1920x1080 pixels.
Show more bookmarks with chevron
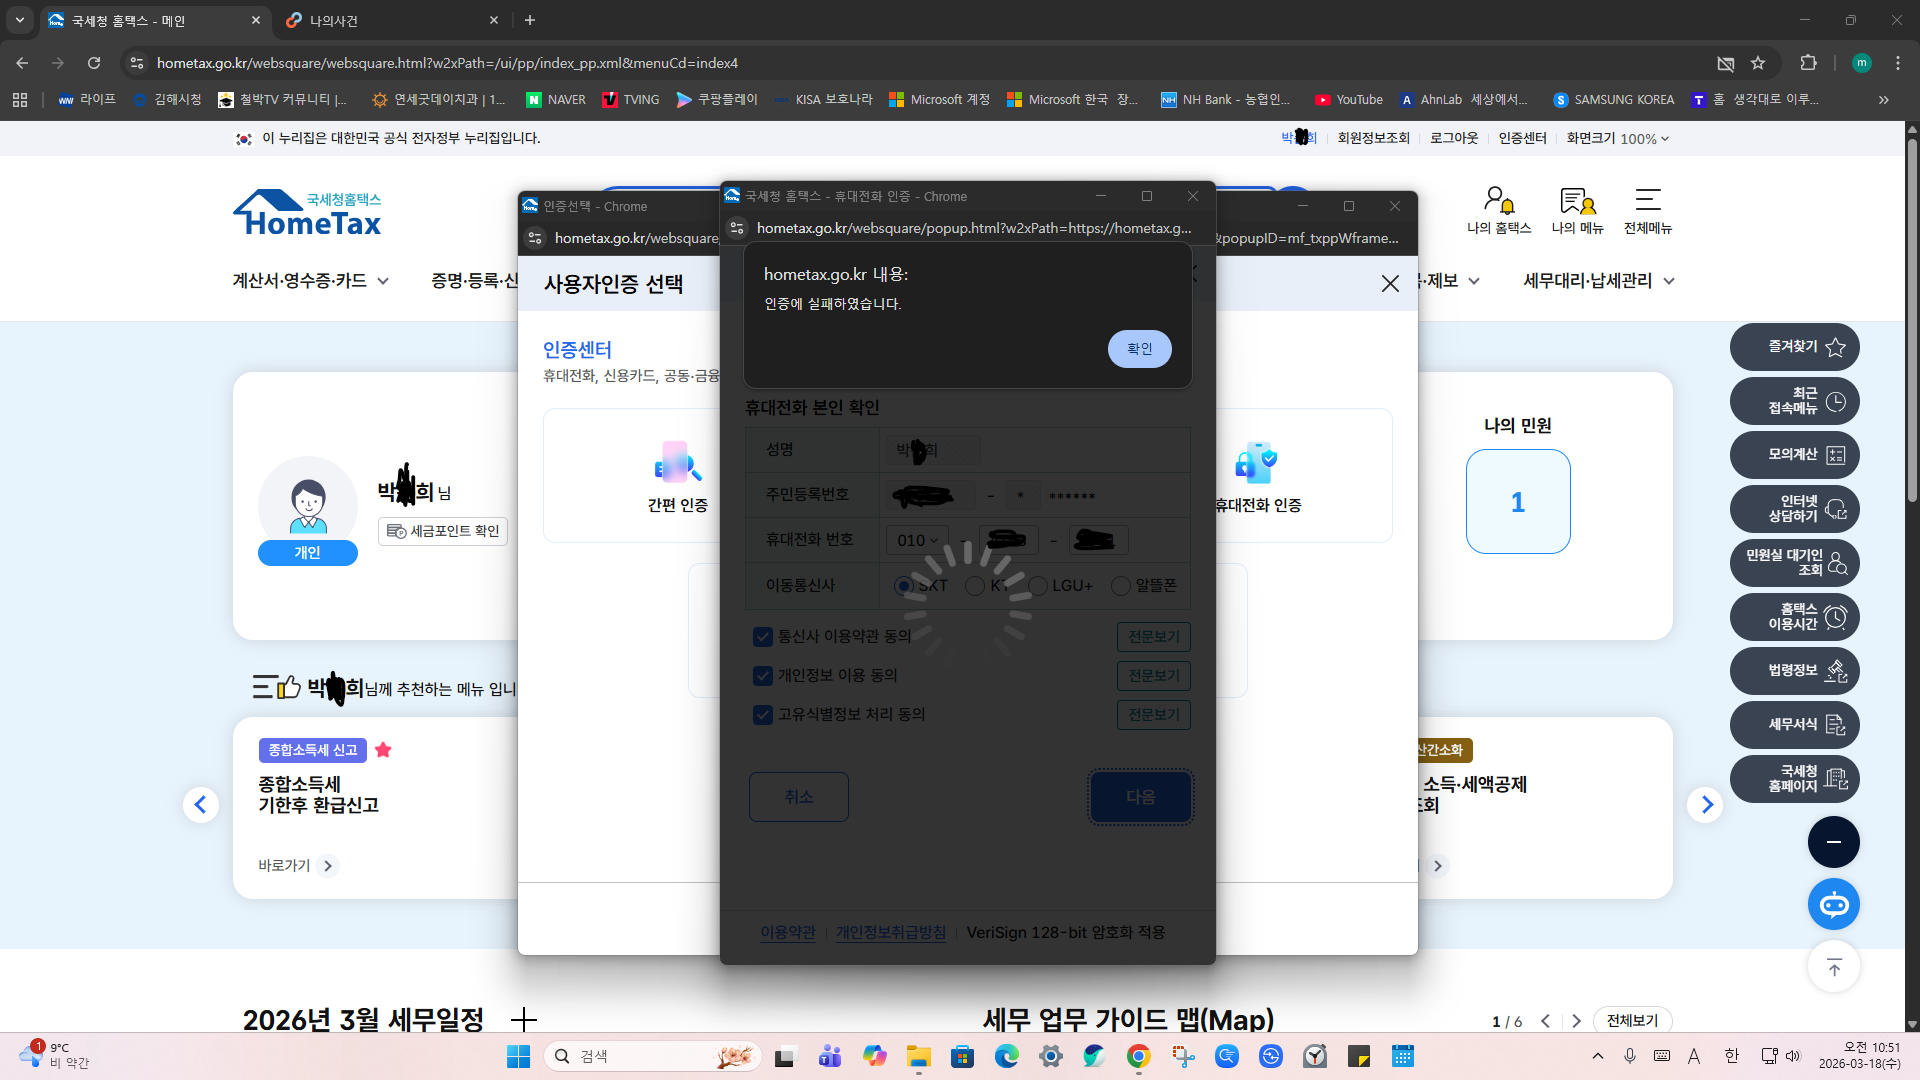(1884, 100)
